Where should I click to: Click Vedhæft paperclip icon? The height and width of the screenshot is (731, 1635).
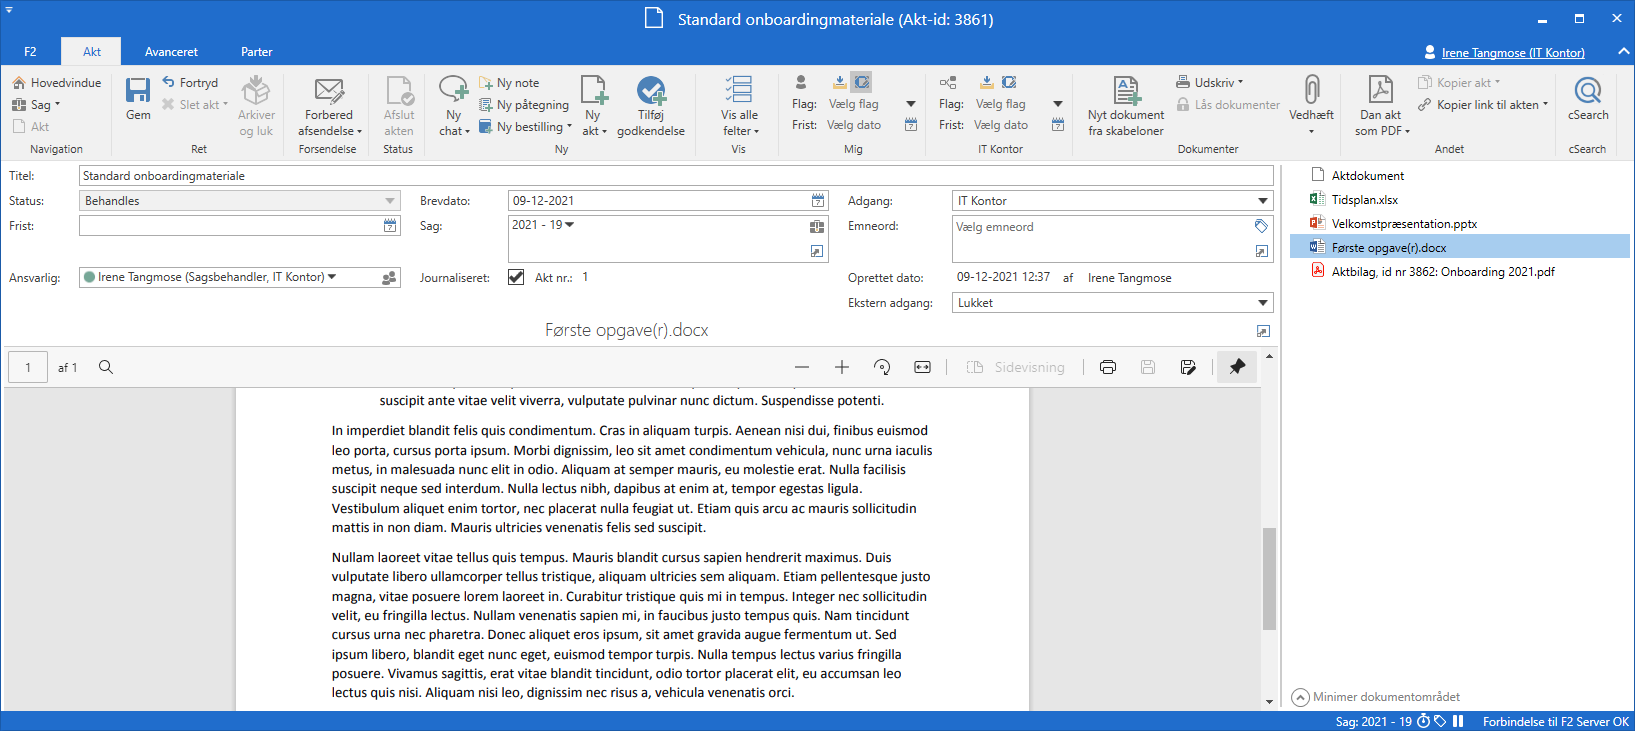[x=1312, y=90]
